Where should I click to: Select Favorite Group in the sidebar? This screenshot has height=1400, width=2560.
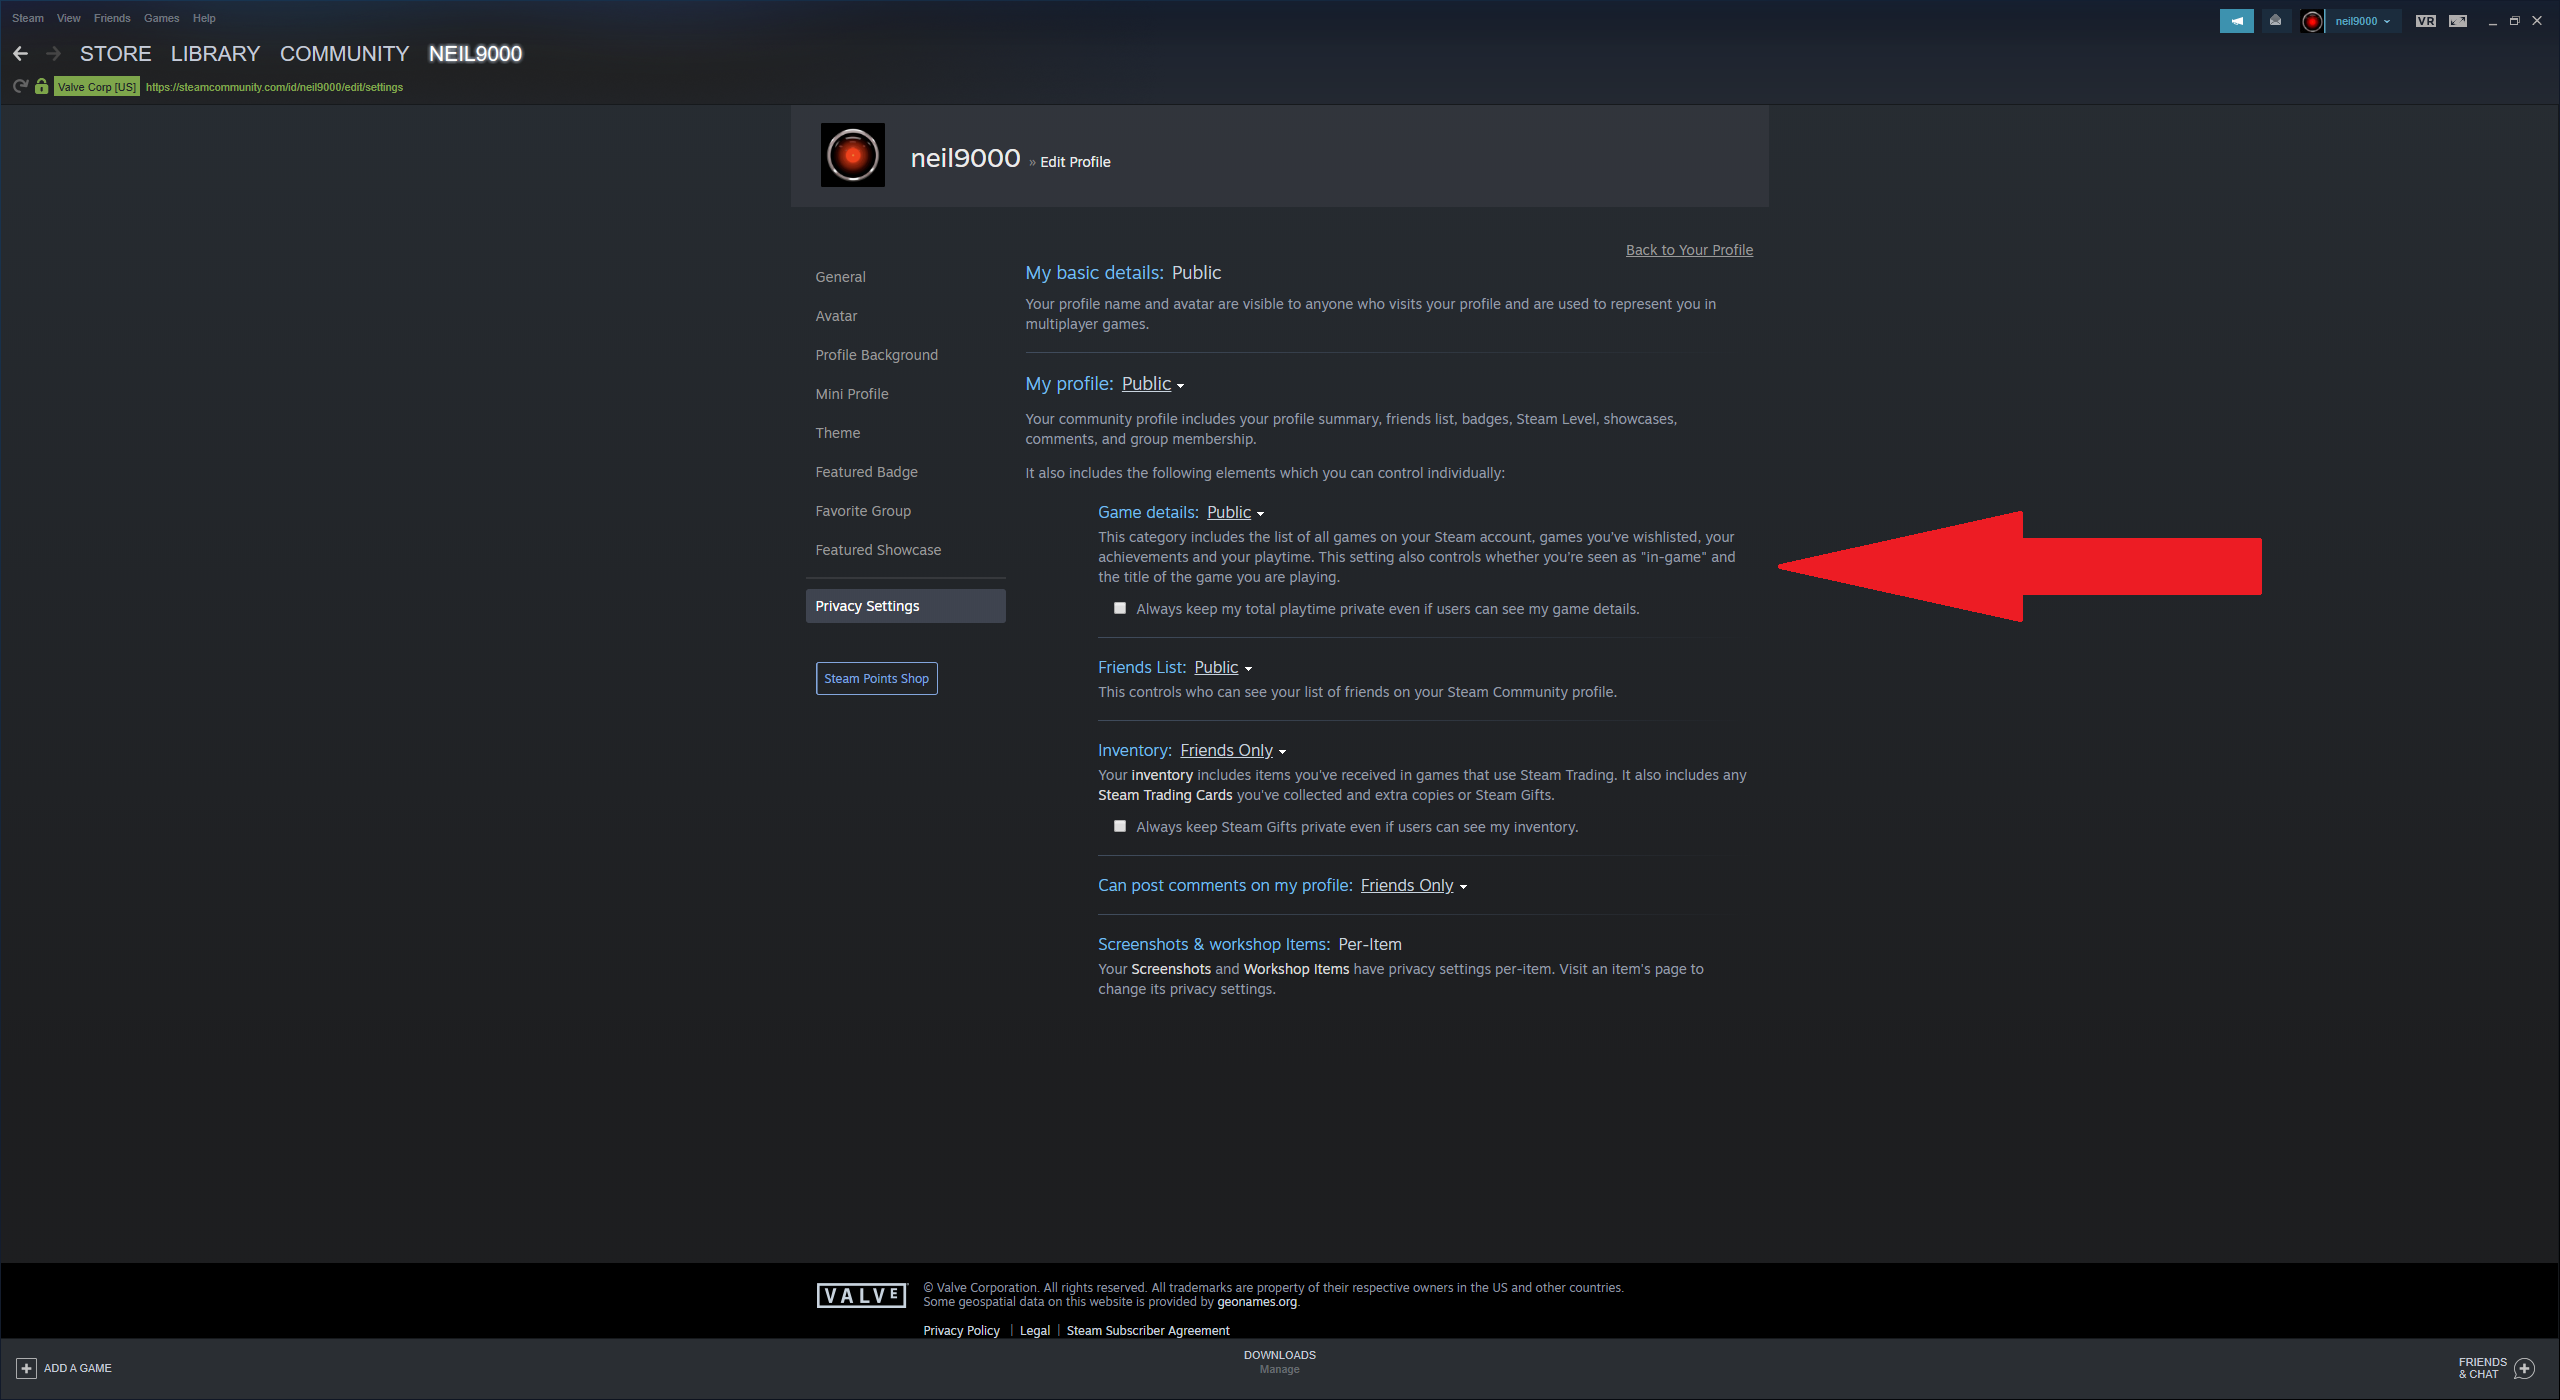click(863, 511)
